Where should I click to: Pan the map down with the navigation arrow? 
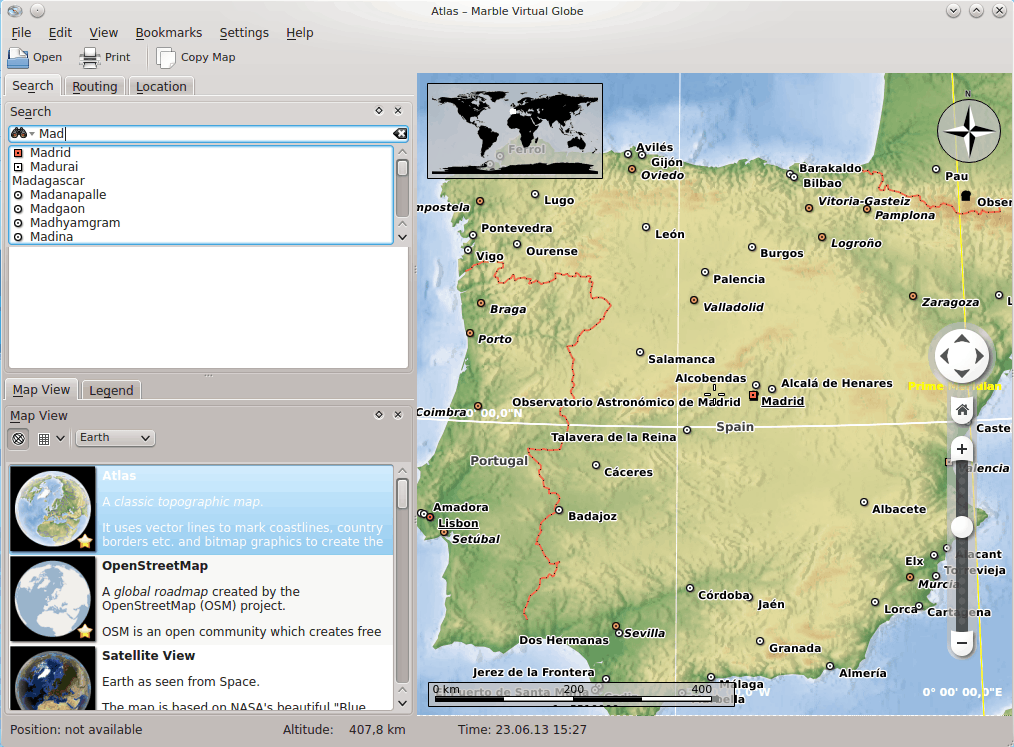click(x=962, y=373)
